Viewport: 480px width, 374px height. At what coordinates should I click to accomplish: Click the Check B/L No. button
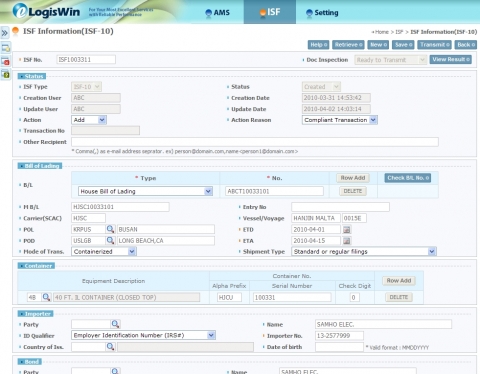tap(408, 178)
